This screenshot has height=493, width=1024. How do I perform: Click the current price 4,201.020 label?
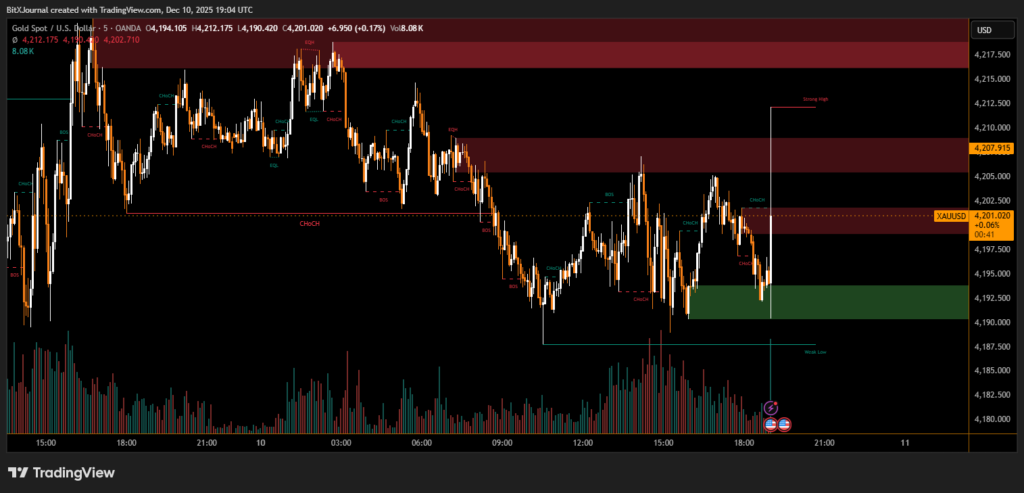pyautogui.click(x=992, y=215)
